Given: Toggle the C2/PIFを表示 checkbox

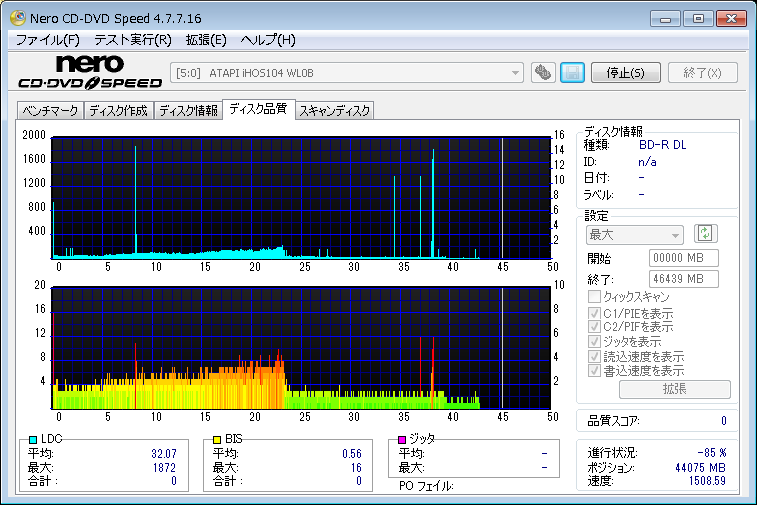Looking at the screenshot, I should pos(594,327).
